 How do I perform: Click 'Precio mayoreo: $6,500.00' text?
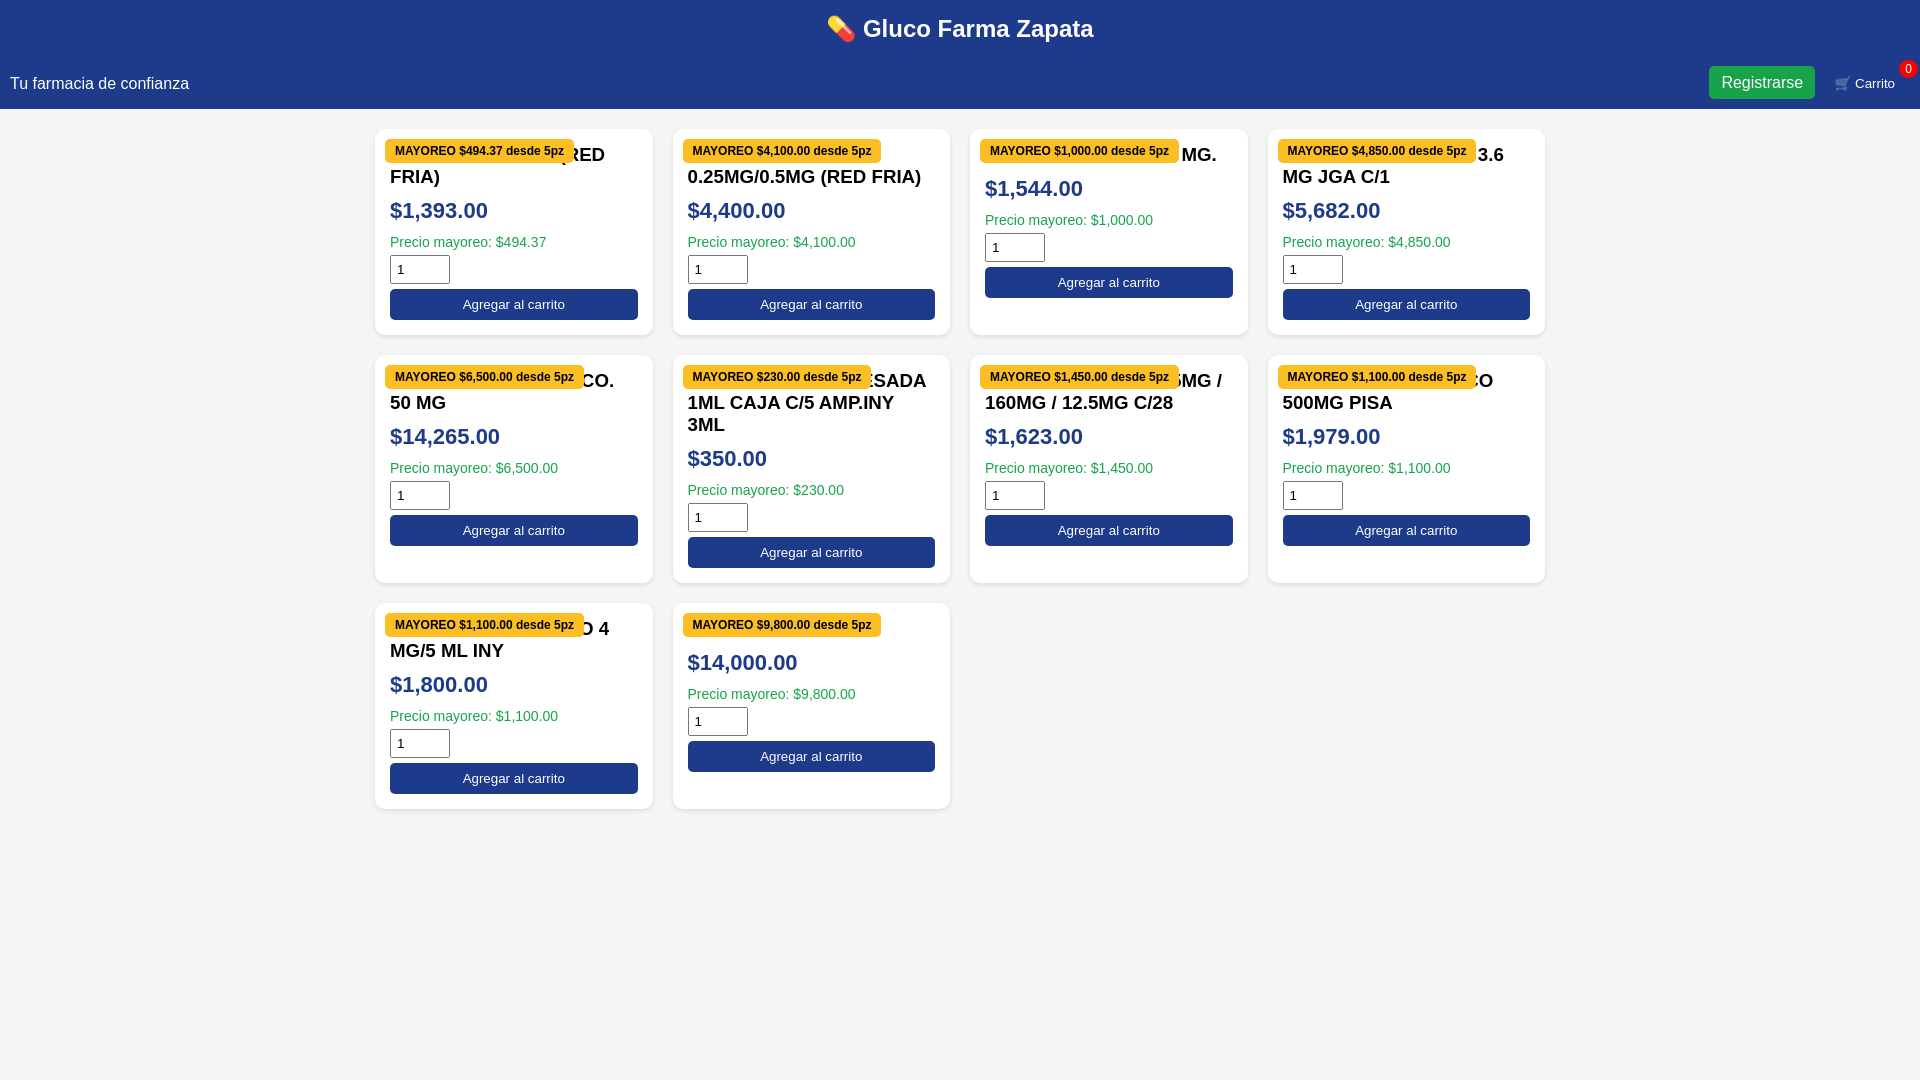(x=474, y=468)
